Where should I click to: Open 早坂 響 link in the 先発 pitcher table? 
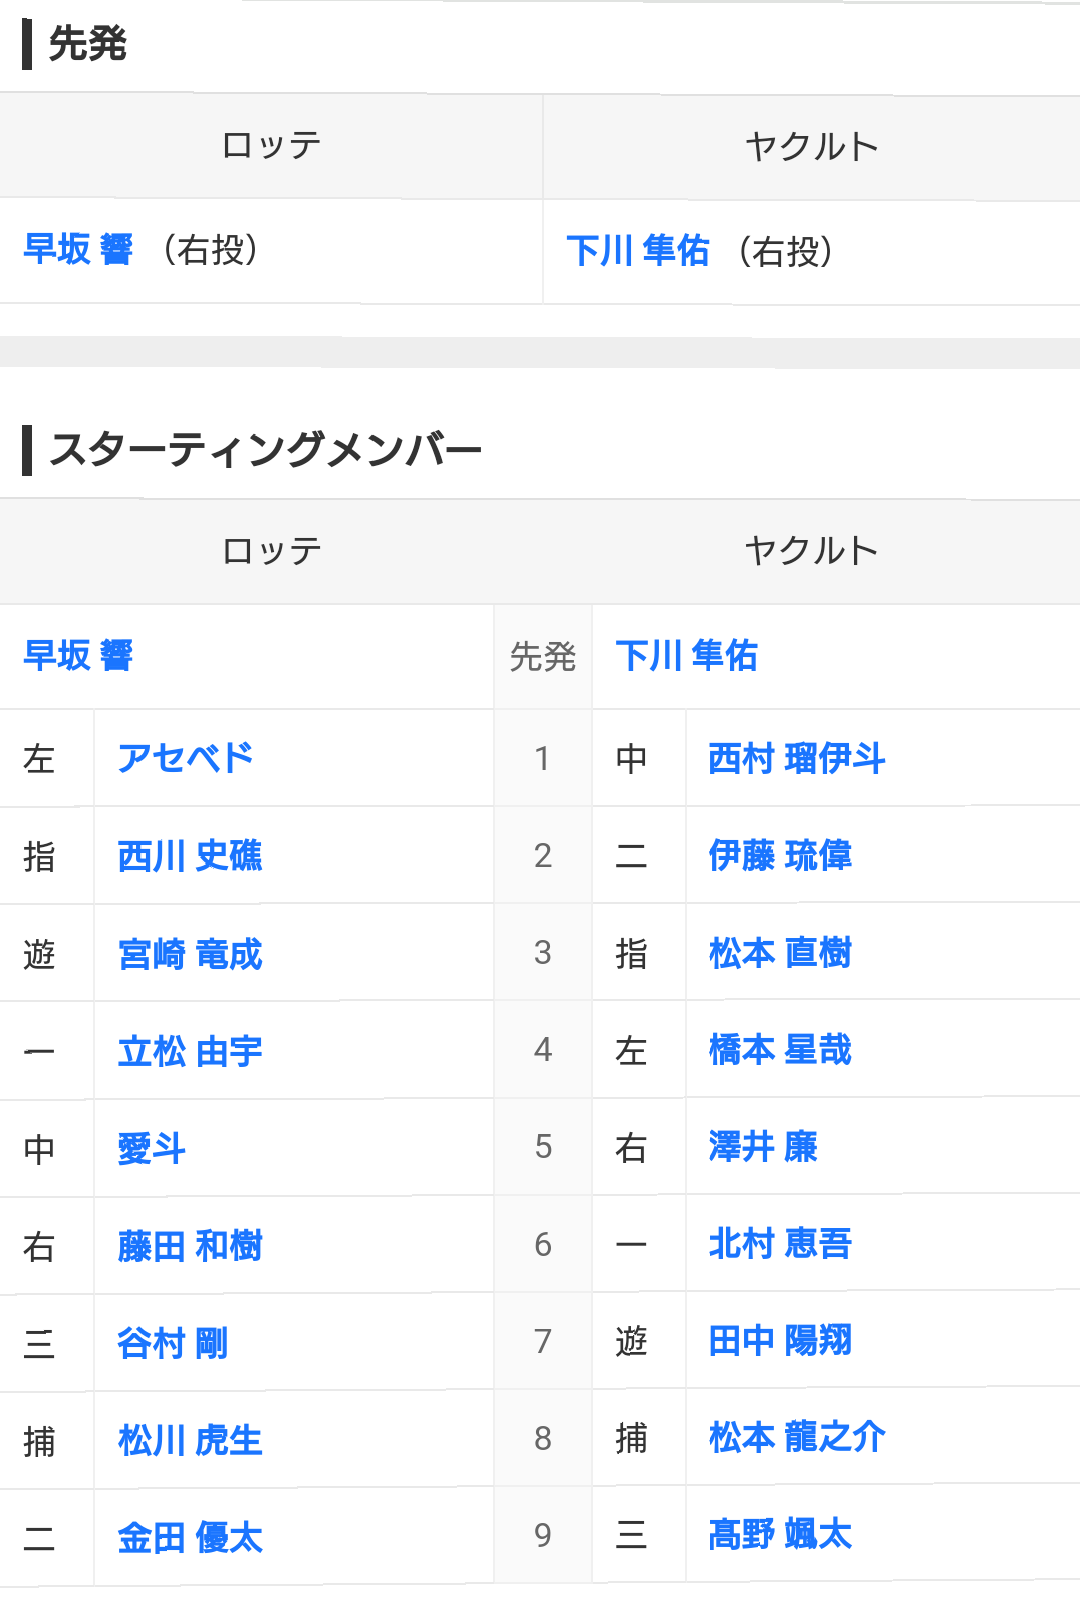78,249
